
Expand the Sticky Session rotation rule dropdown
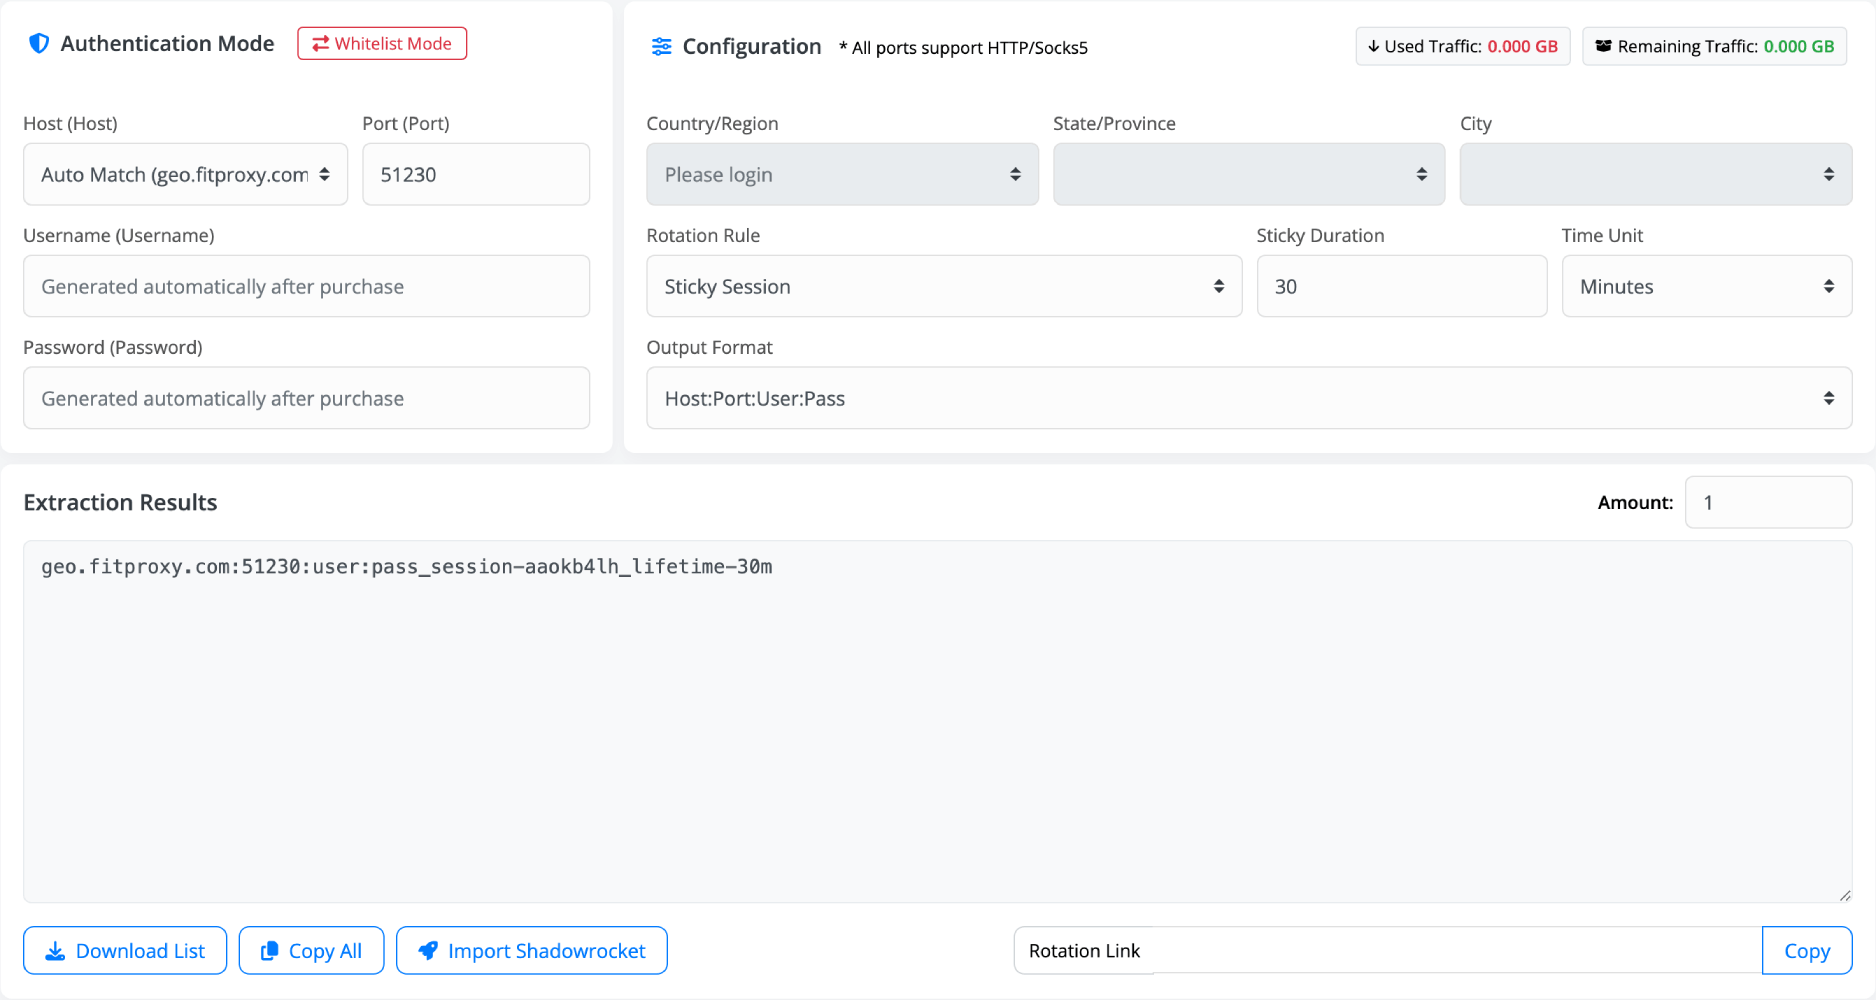point(943,286)
